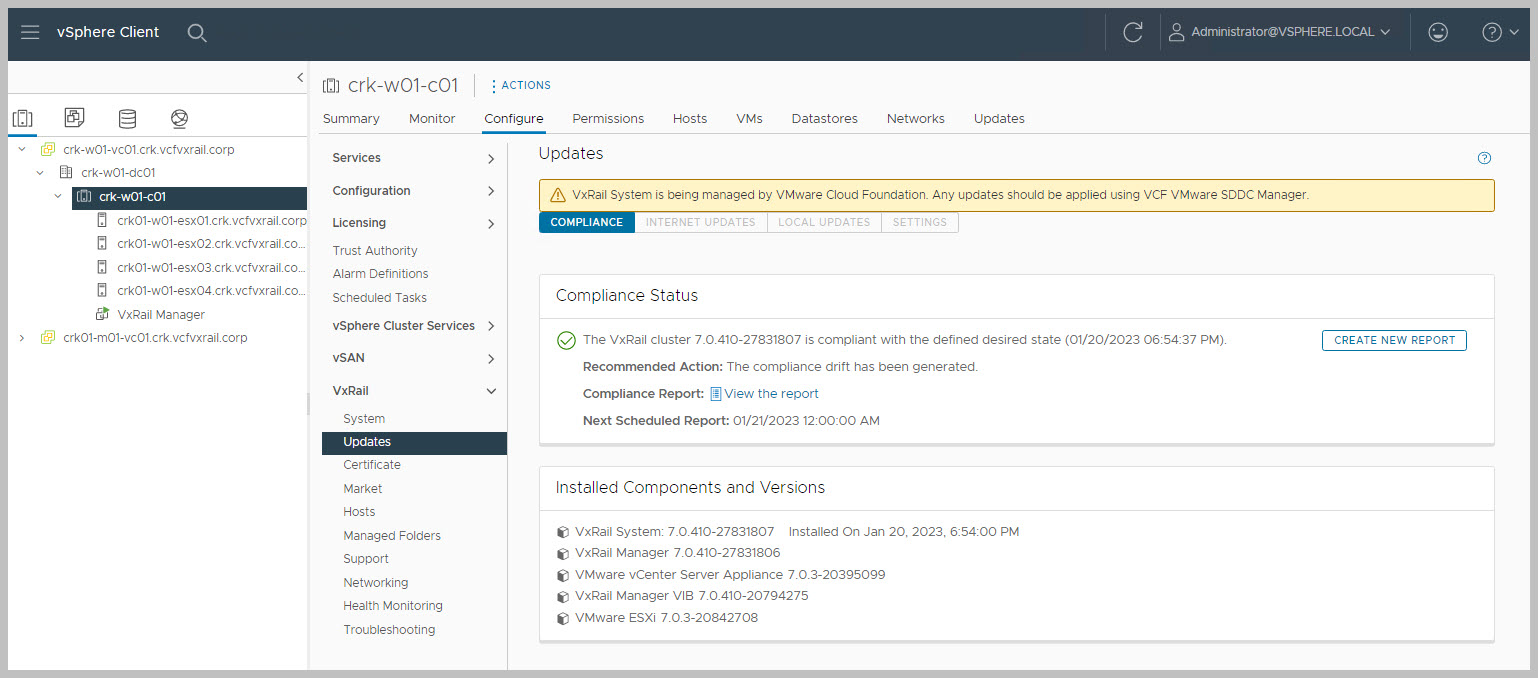Viewport: 1538px width, 678px height.
Task: Open the Monitor tab
Action: (432, 118)
